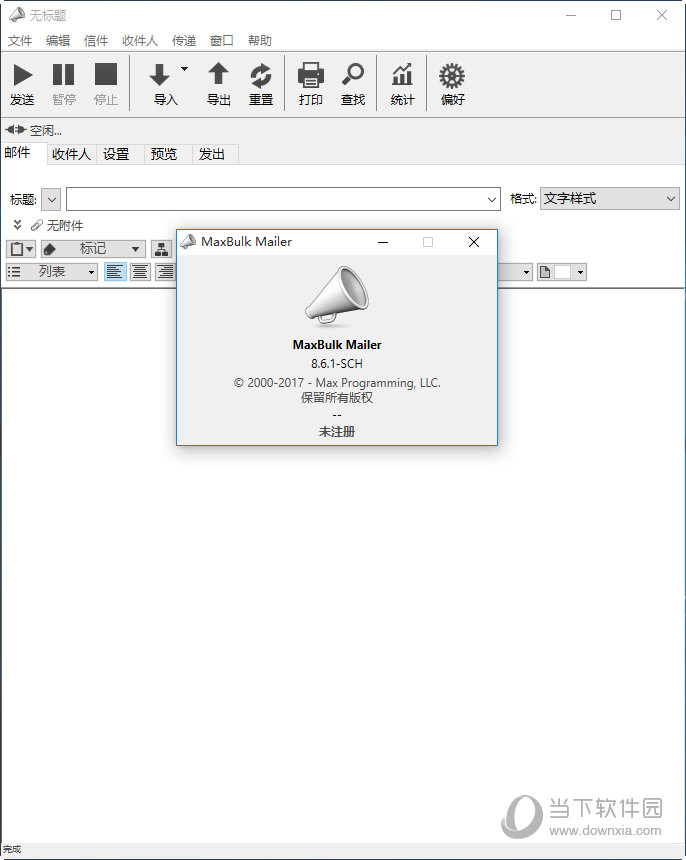The height and width of the screenshot is (860, 686).
Task: Maximize the main 无标题 window
Action: (616, 15)
